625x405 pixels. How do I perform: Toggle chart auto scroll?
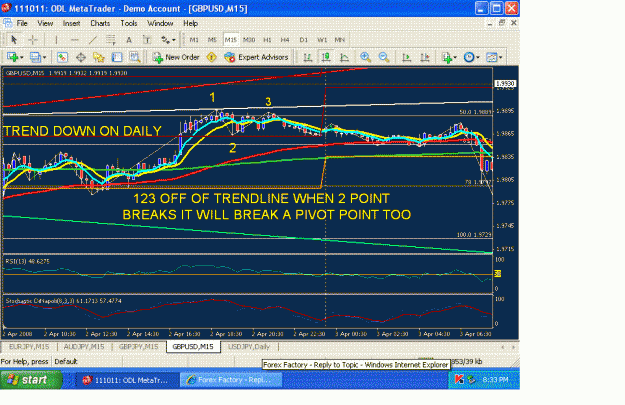(407, 57)
